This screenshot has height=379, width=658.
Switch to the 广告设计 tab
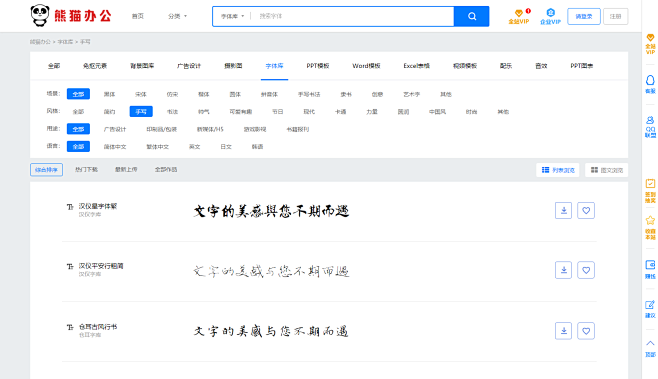189,66
